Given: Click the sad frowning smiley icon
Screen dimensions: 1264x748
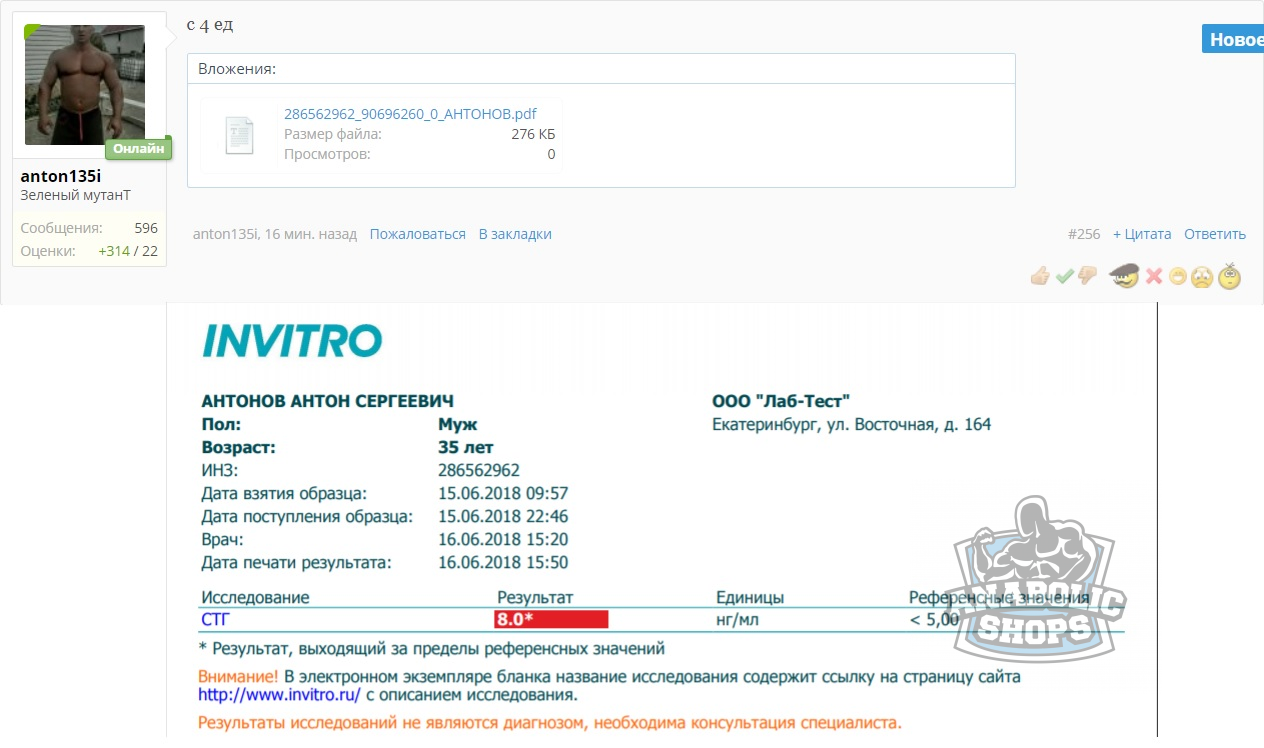Looking at the screenshot, I should (1202, 277).
